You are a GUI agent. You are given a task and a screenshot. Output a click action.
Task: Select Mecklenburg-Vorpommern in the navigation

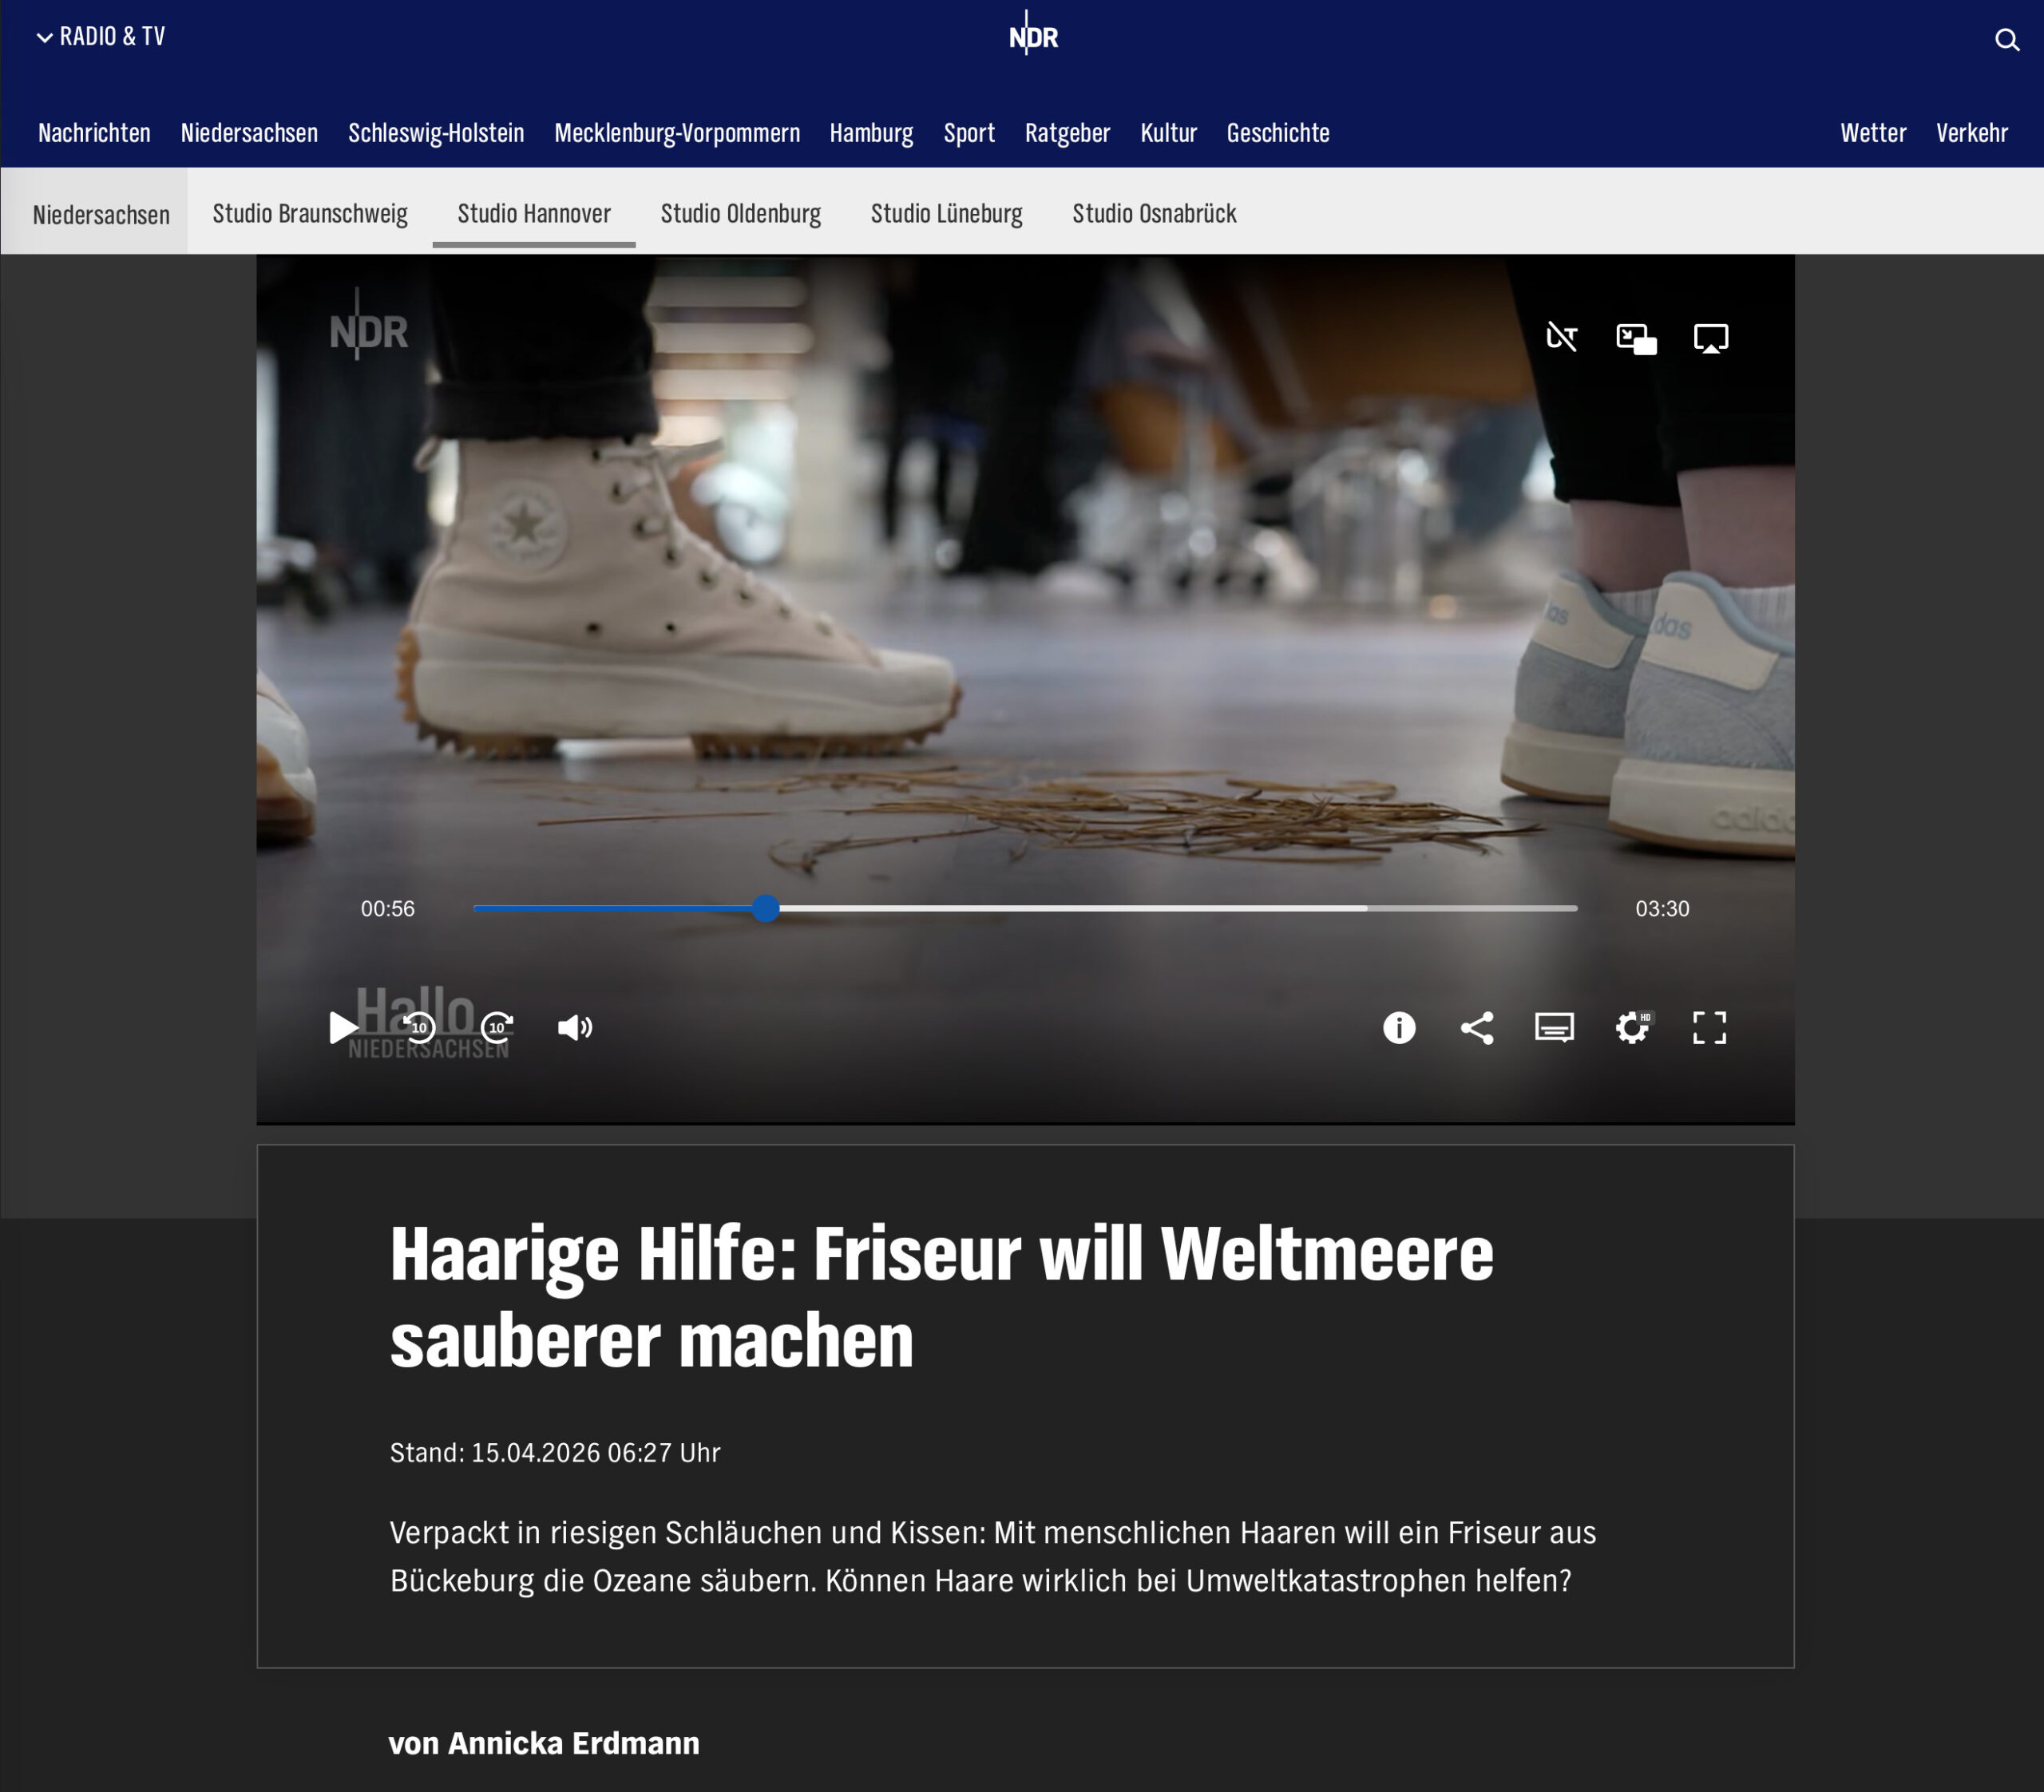coord(678,133)
